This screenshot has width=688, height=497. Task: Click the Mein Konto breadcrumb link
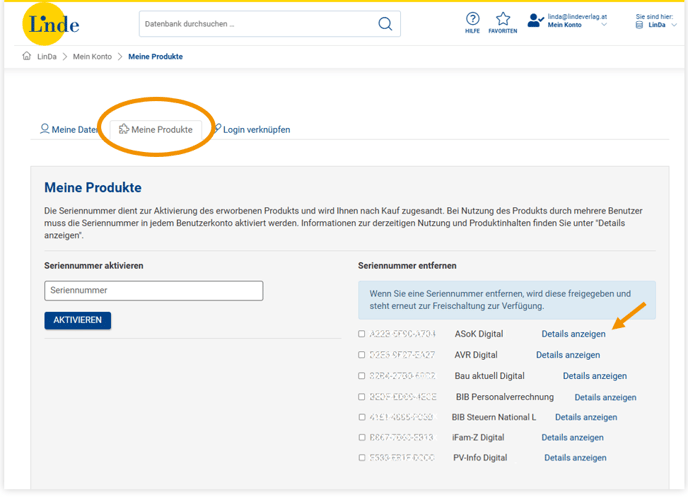(x=92, y=57)
